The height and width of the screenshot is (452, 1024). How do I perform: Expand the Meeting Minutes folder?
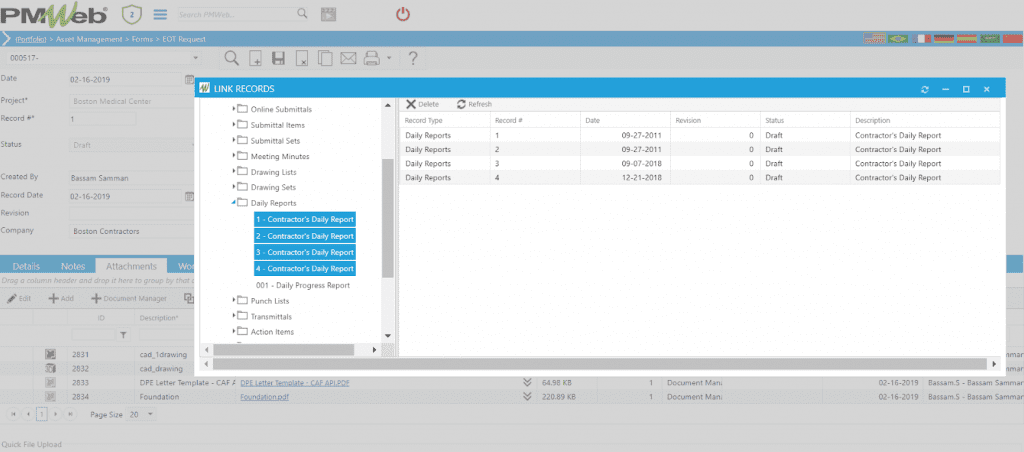click(x=235, y=156)
